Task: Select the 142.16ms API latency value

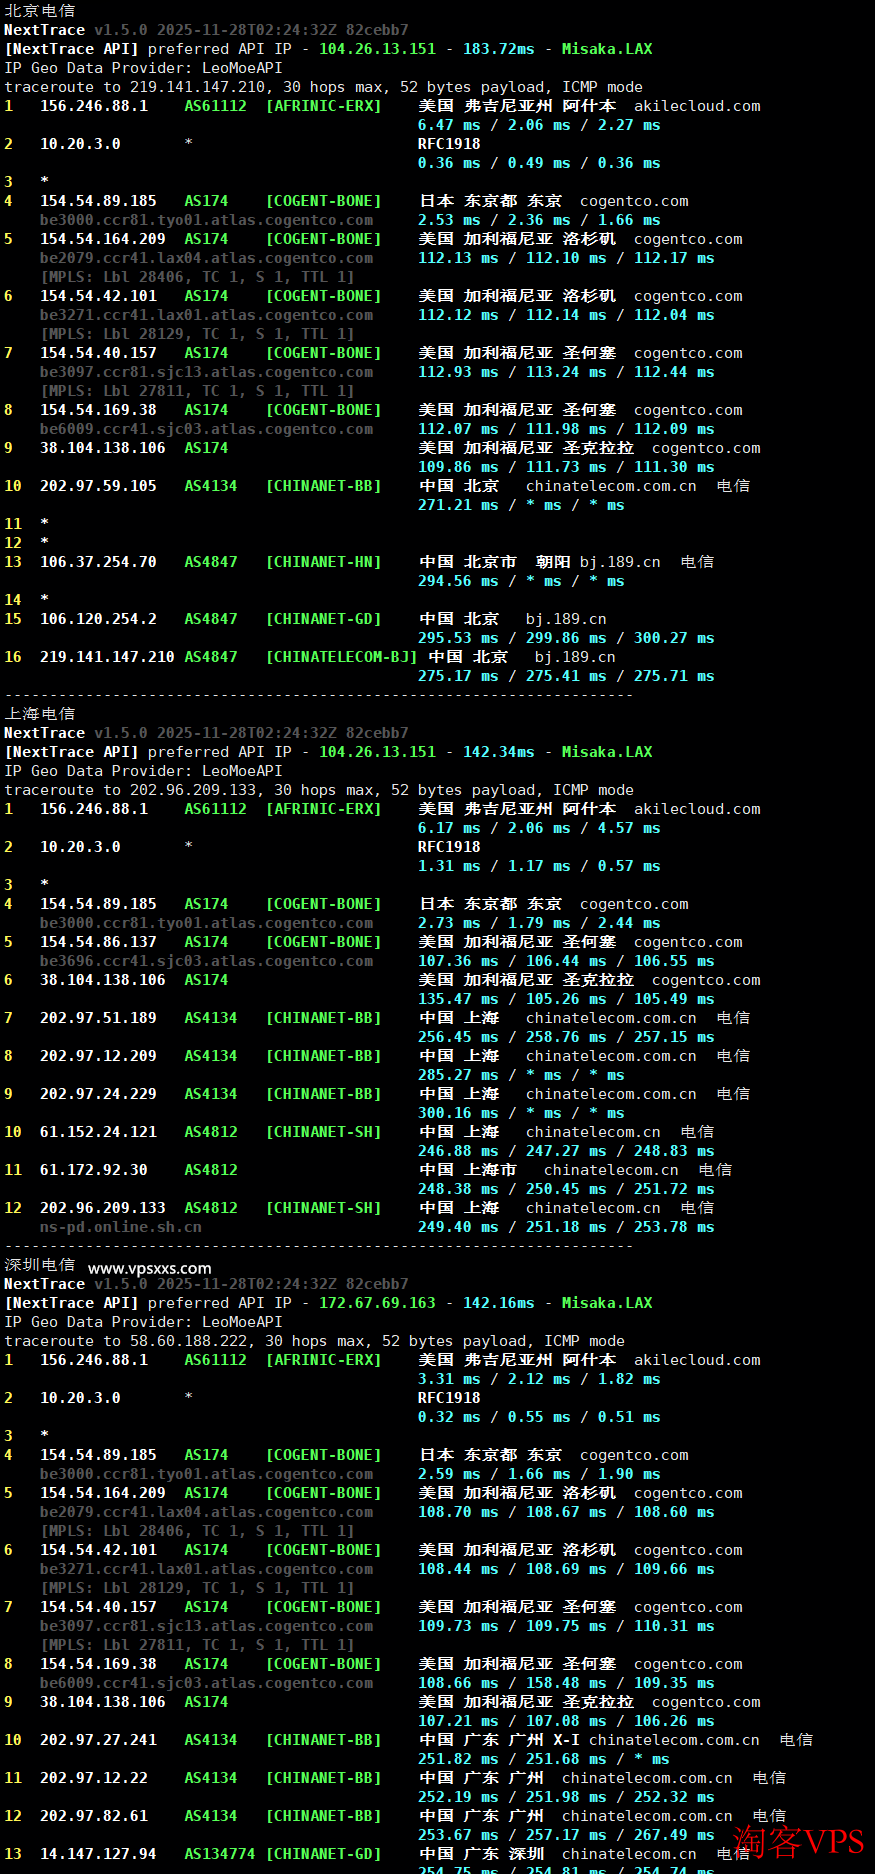Action: (498, 1303)
